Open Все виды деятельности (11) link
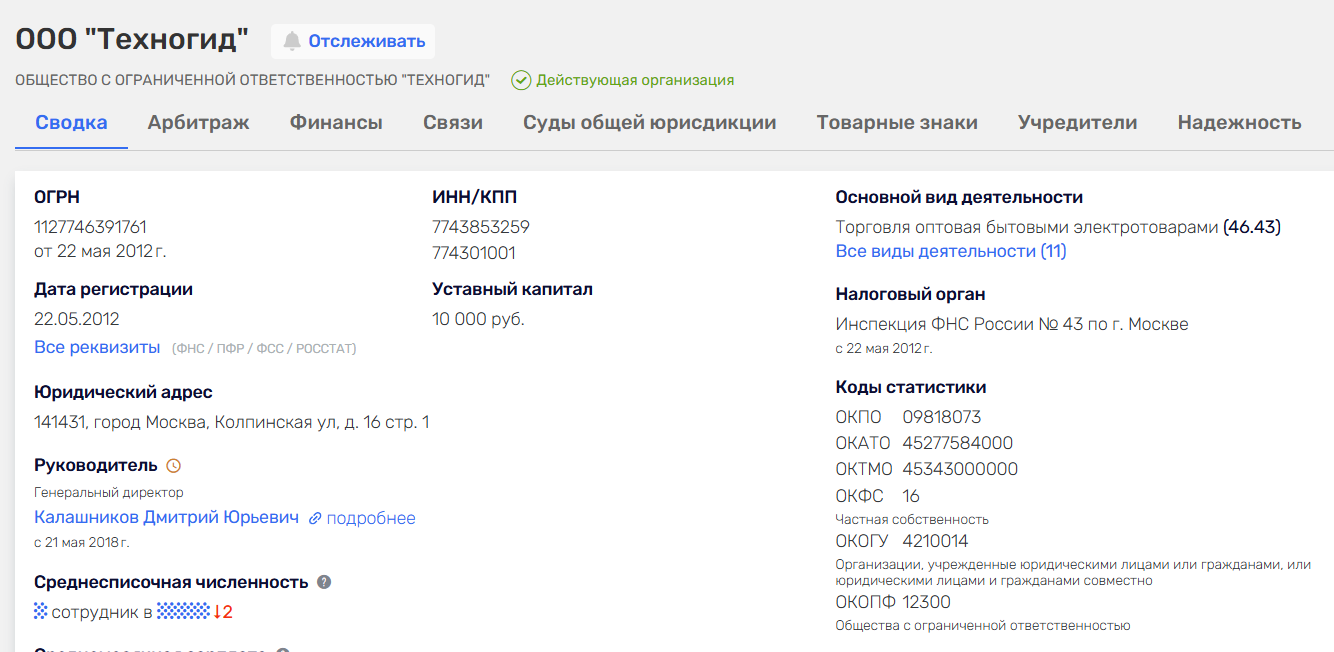This screenshot has height=652, width=1334. 951,251
